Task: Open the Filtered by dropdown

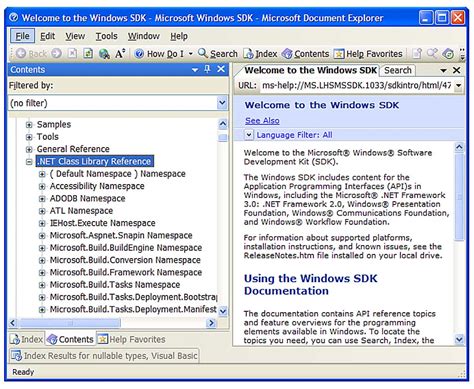Action: coord(222,103)
